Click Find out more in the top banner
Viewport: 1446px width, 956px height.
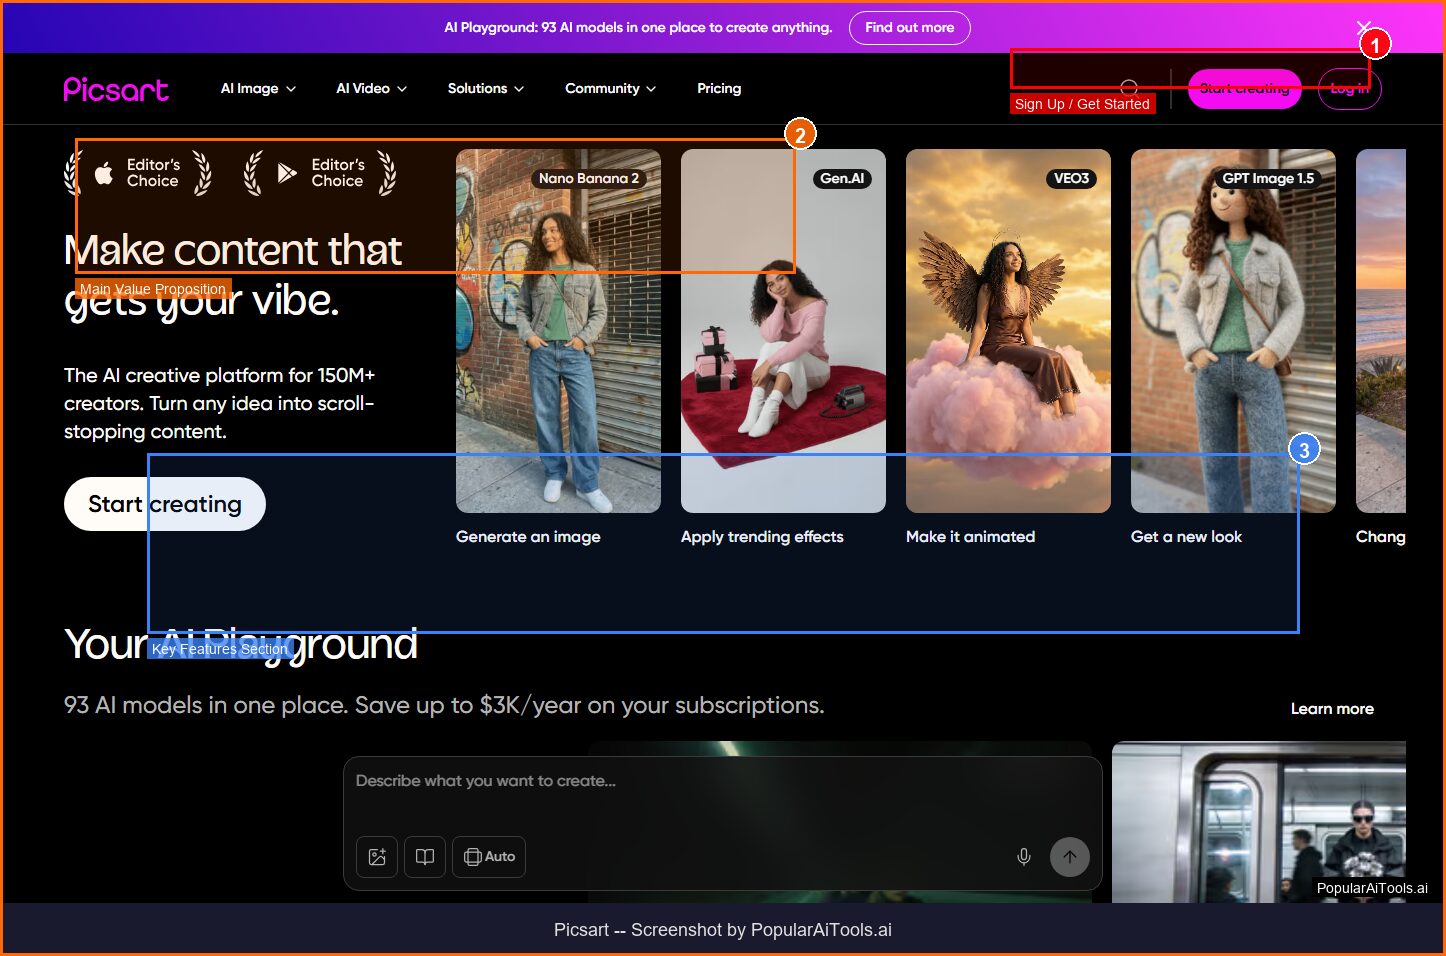click(909, 28)
